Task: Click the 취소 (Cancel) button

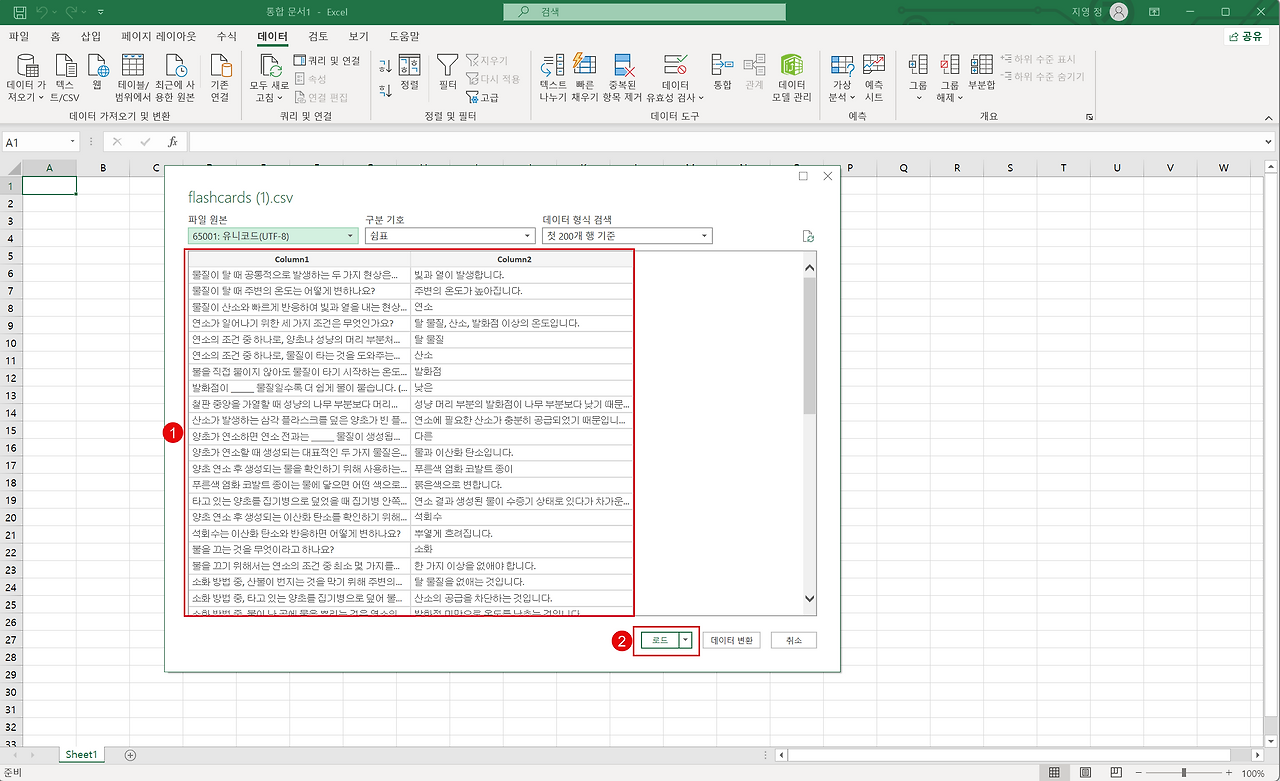Action: pyautogui.click(x=794, y=640)
